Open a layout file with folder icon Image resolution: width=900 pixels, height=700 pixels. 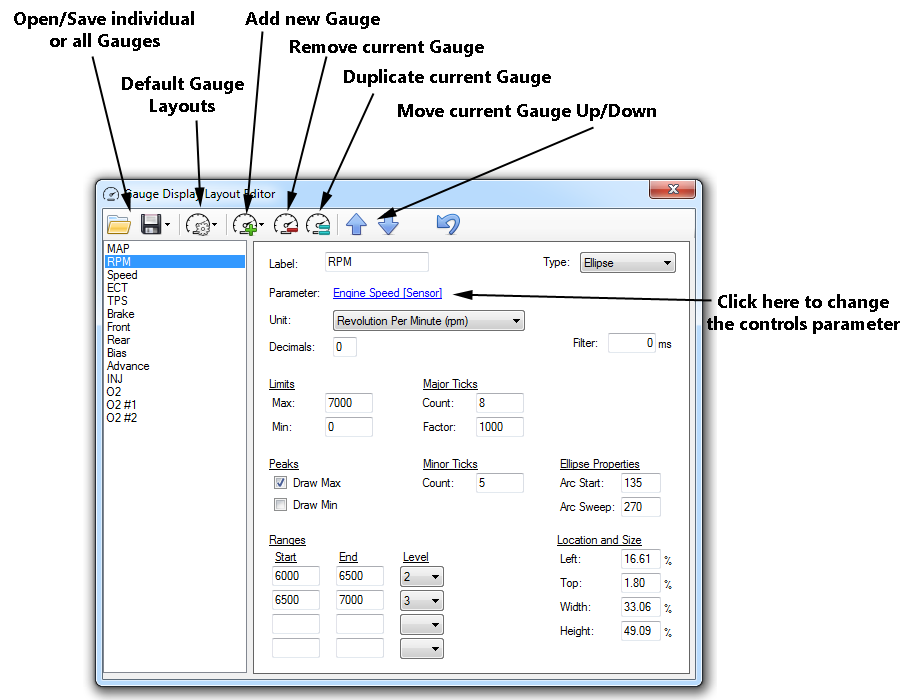(119, 224)
